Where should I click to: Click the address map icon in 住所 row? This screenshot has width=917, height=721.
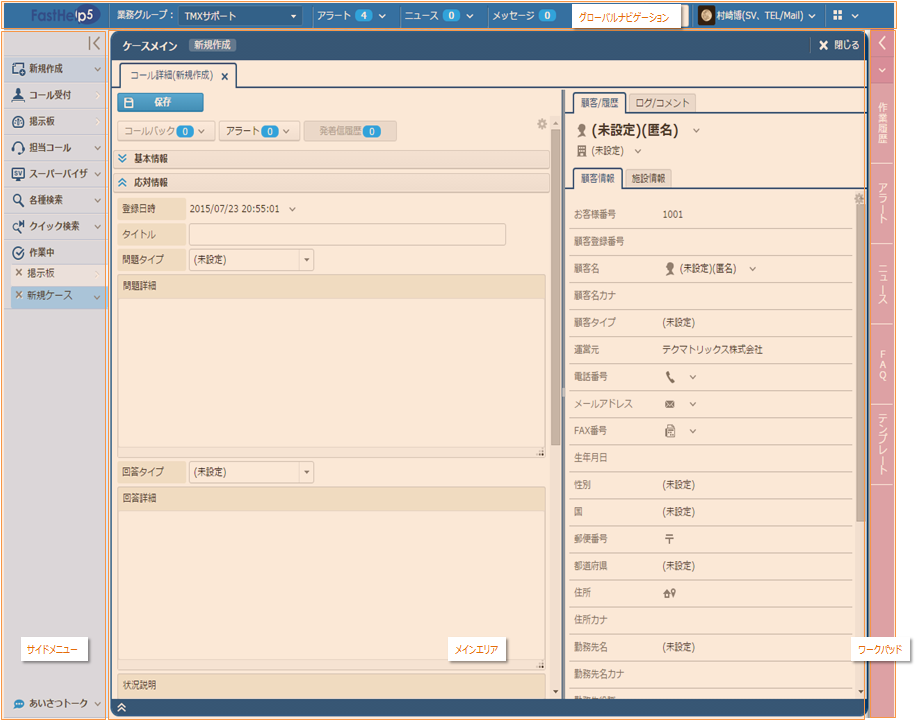coord(670,593)
